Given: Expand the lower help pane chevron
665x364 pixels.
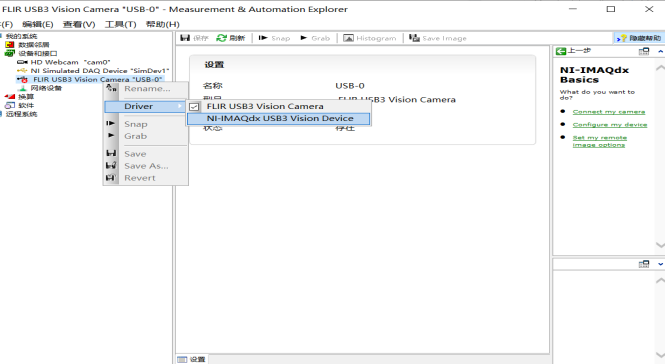Looking at the screenshot, I should tap(660, 264).
